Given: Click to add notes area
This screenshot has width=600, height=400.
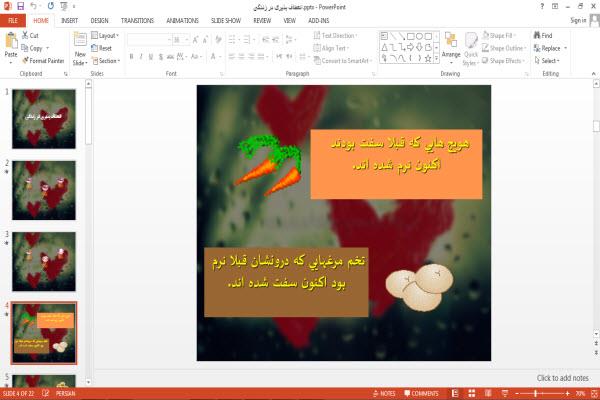Looking at the screenshot, I should click(562, 378).
